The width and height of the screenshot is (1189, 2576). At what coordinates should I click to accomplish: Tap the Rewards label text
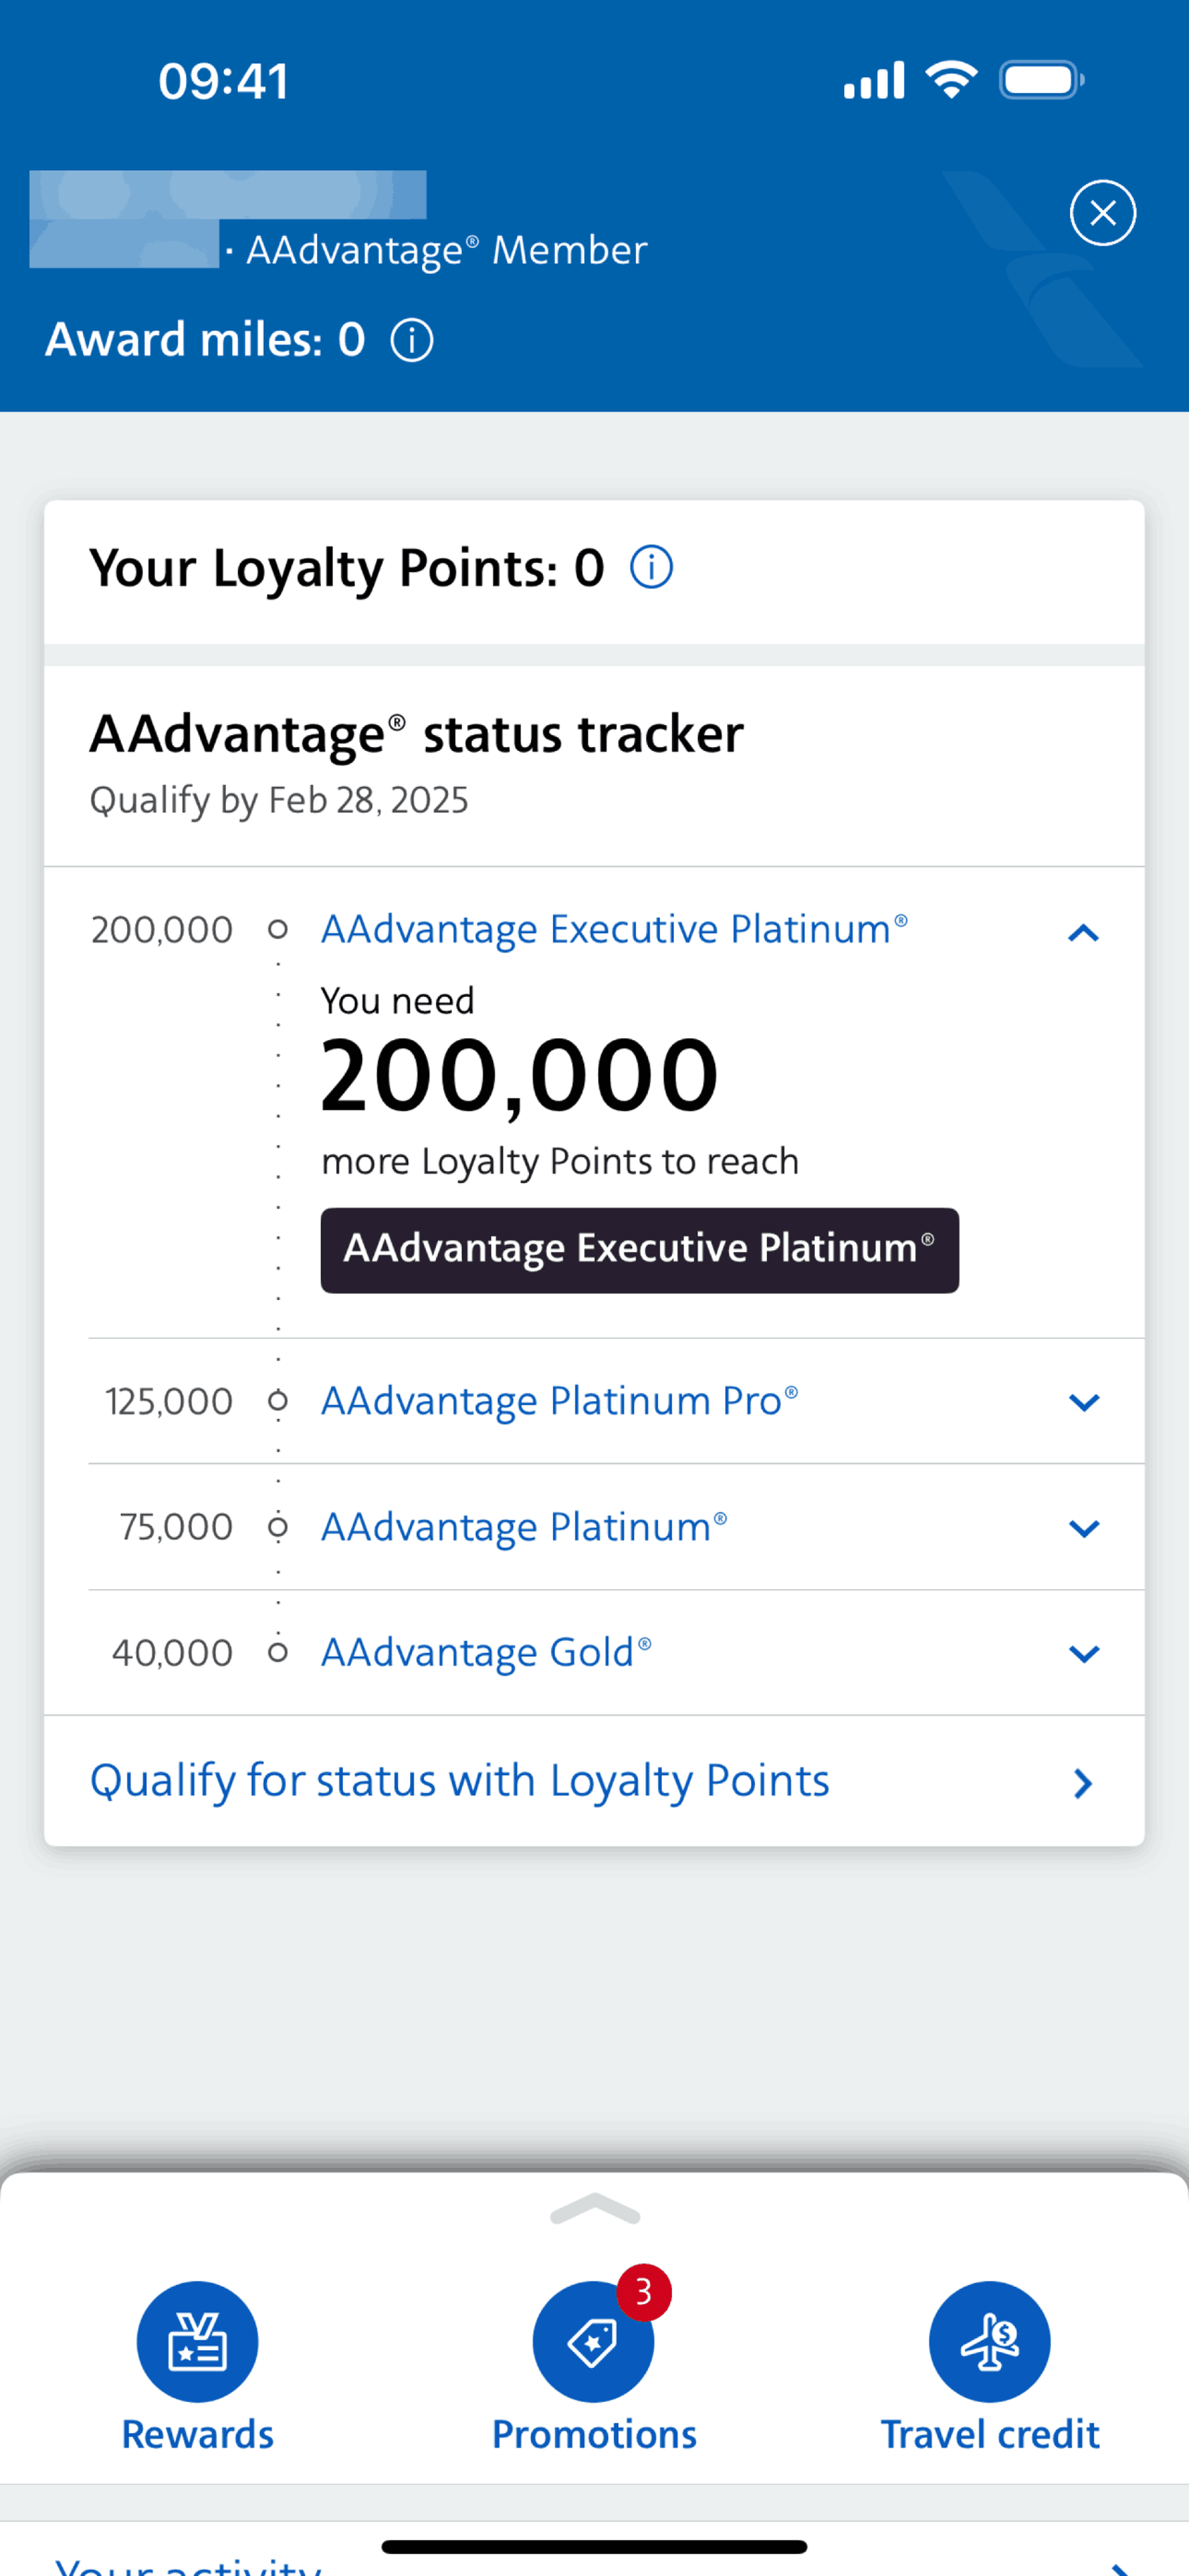pos(197,2434)
